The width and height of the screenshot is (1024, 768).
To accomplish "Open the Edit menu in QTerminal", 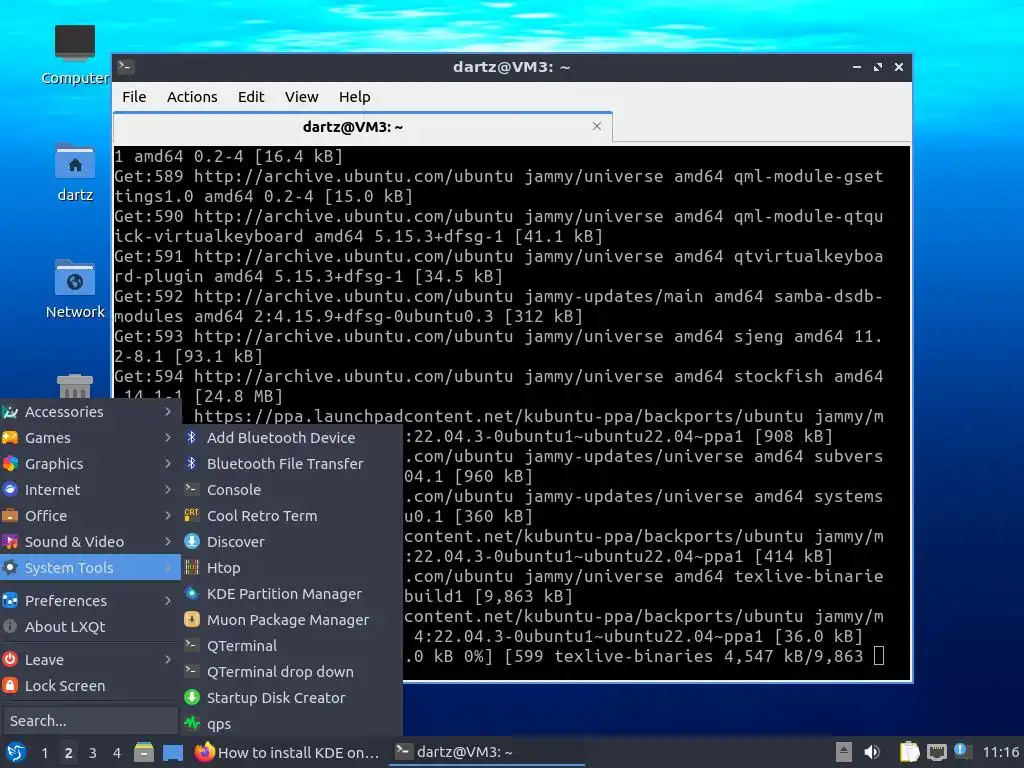I will (251, 97).
